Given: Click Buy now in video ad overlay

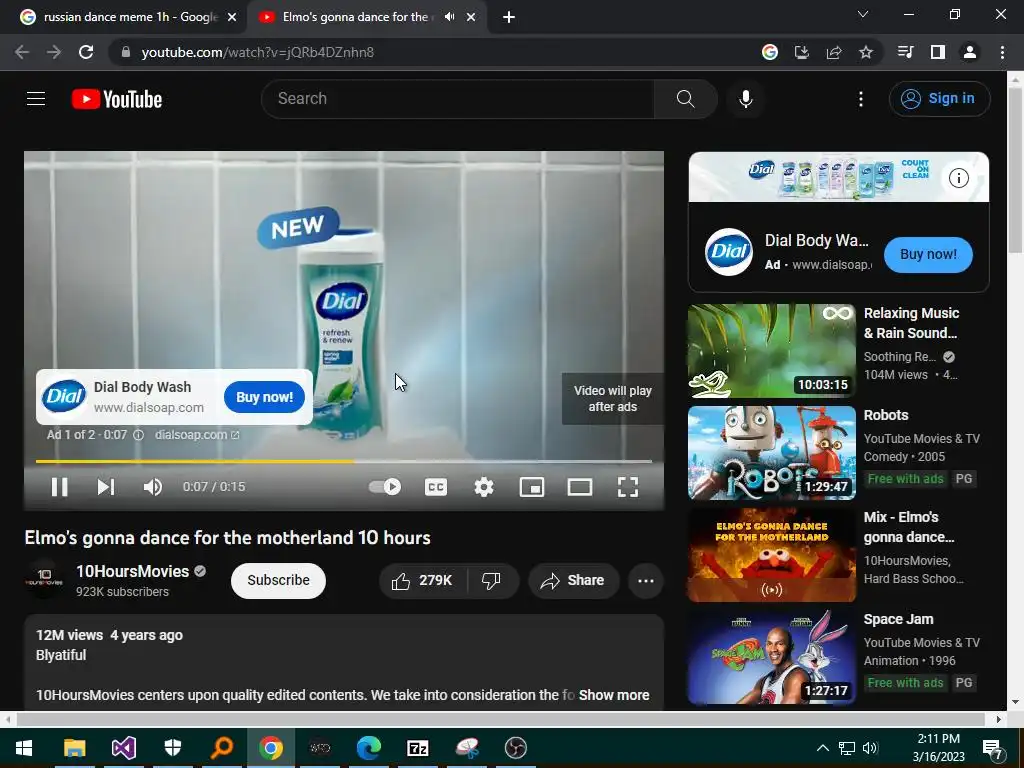Looking at the screenshot, I should (264, 397).
